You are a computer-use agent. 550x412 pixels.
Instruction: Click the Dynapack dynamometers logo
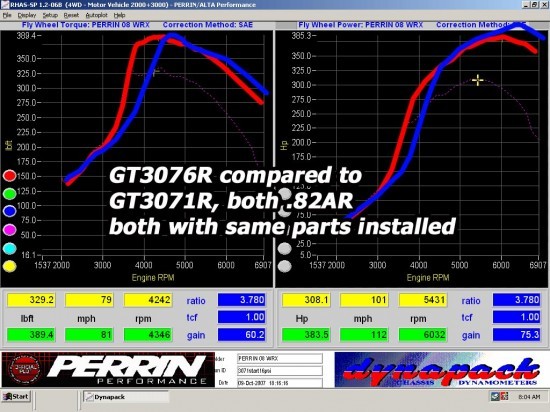click(x=440, y=370)
